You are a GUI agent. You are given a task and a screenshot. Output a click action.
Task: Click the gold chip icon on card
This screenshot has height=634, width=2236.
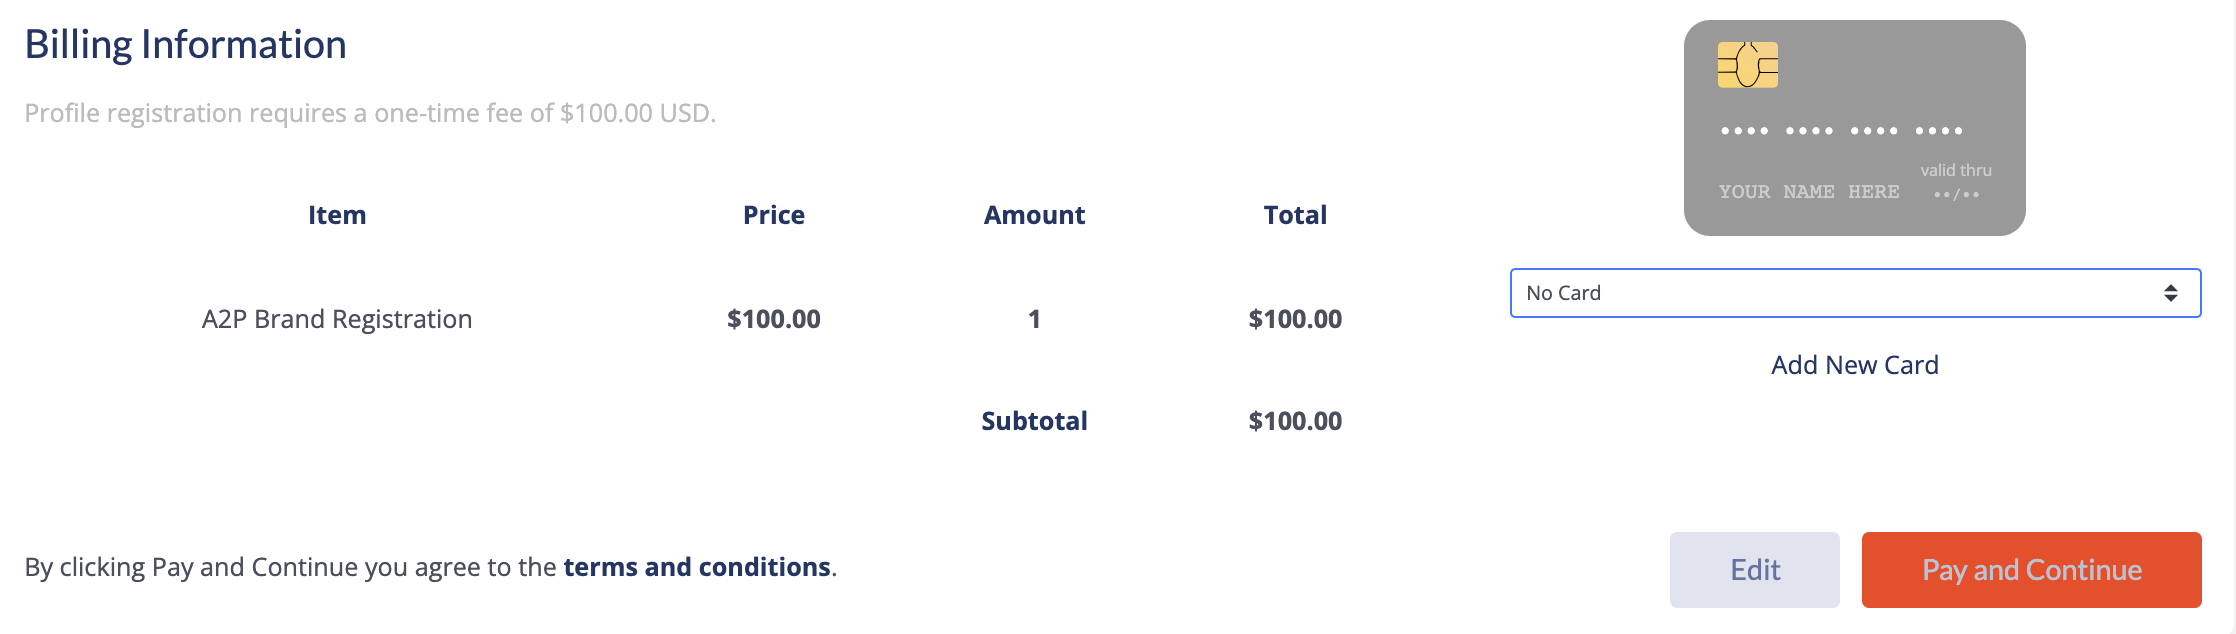pyautogui.click(x=1747, y=65)
